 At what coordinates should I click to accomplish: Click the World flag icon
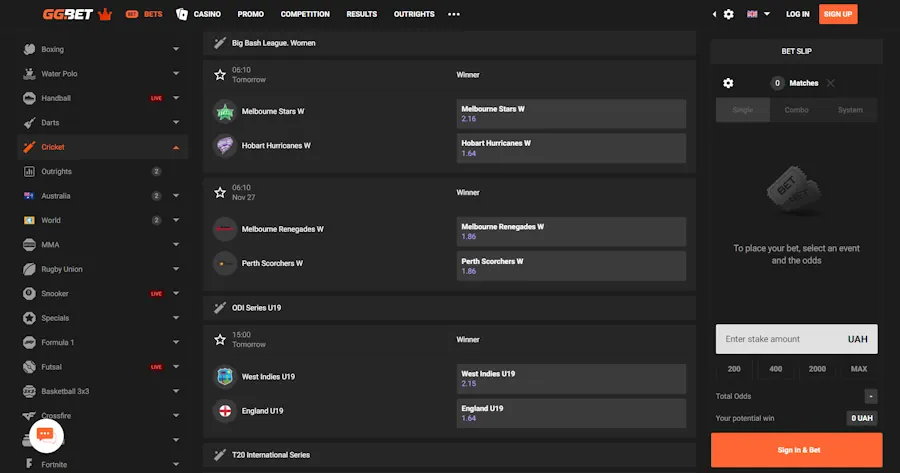click(29, 220)
